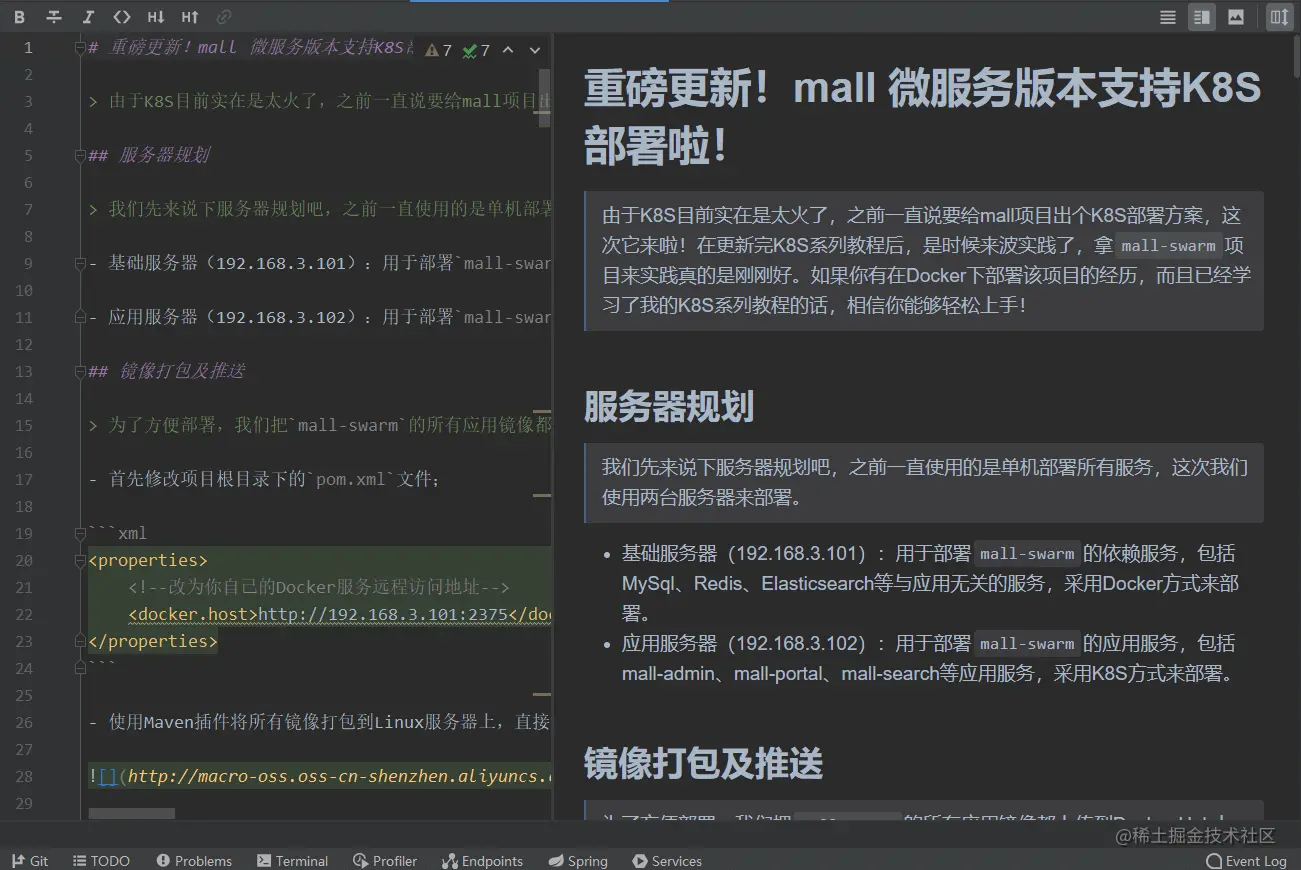Decrease header level with H-down icon

[x=156, y=17]
